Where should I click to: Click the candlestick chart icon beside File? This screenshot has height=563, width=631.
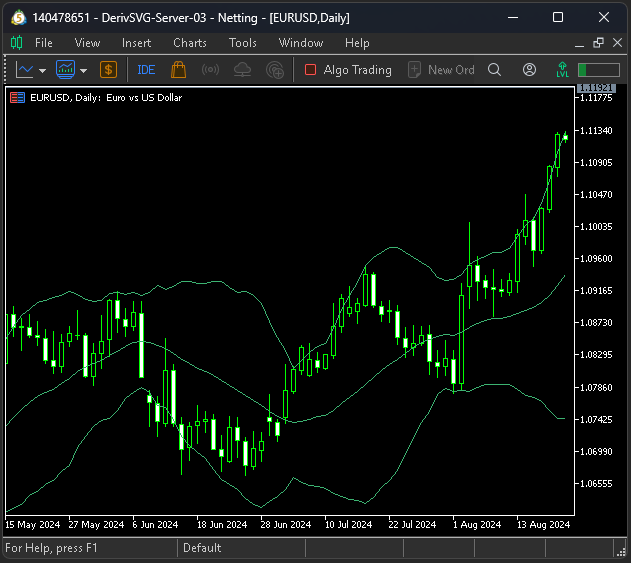(16, 43)
